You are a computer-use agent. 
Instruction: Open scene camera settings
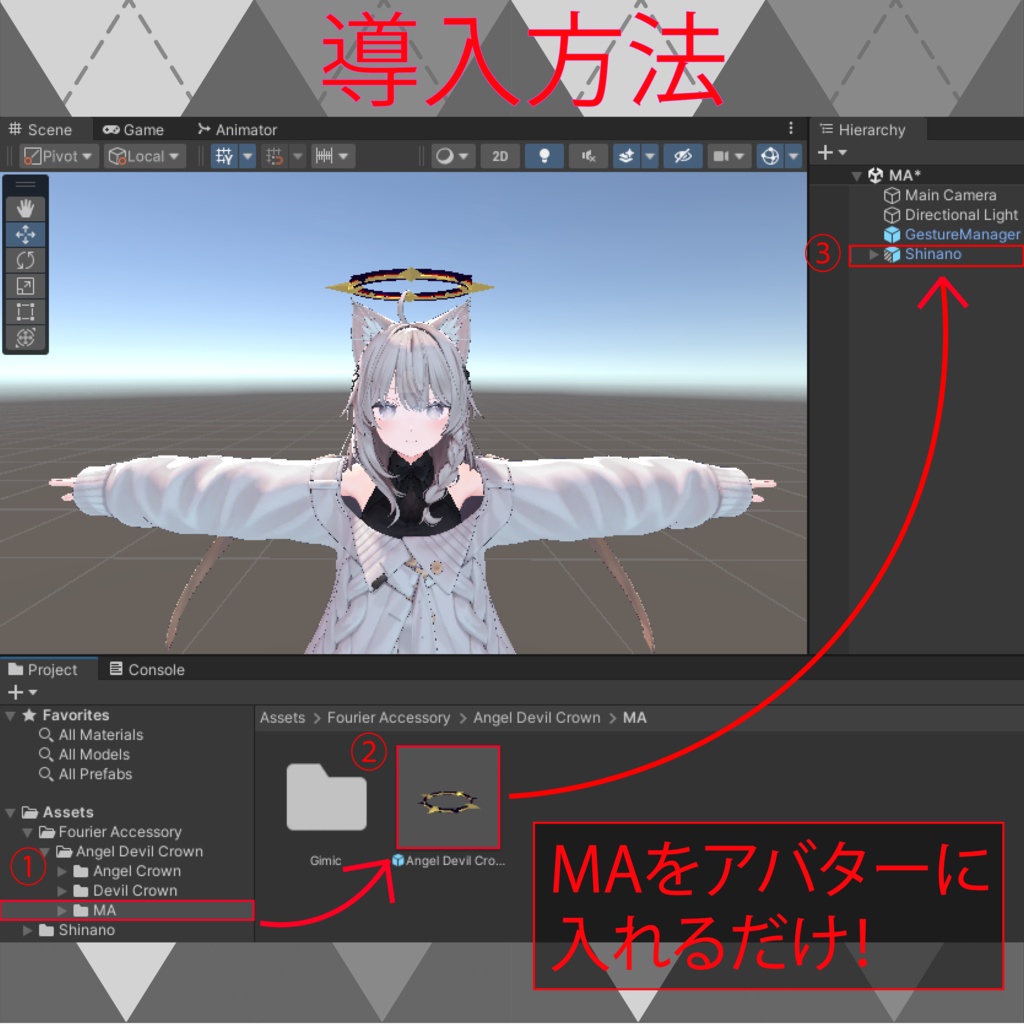(x=729, y=156)
